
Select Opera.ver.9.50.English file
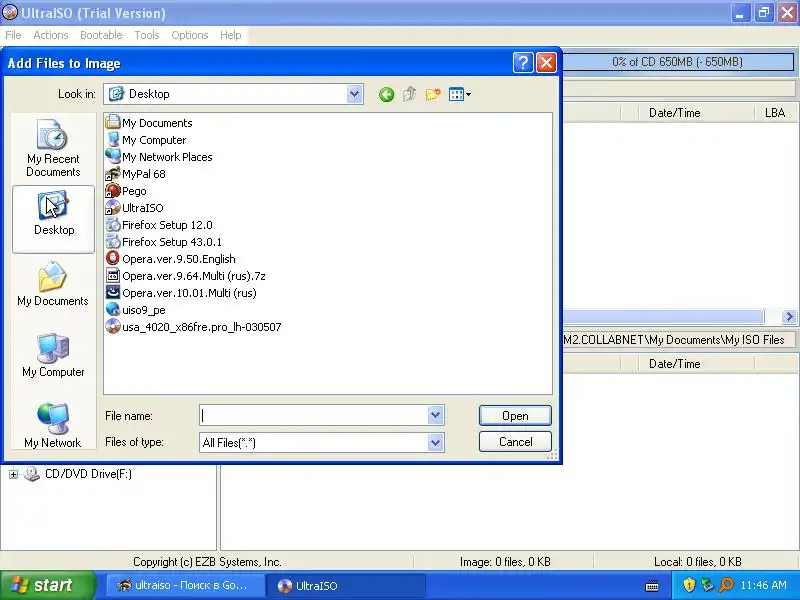[x=170, y=259]
